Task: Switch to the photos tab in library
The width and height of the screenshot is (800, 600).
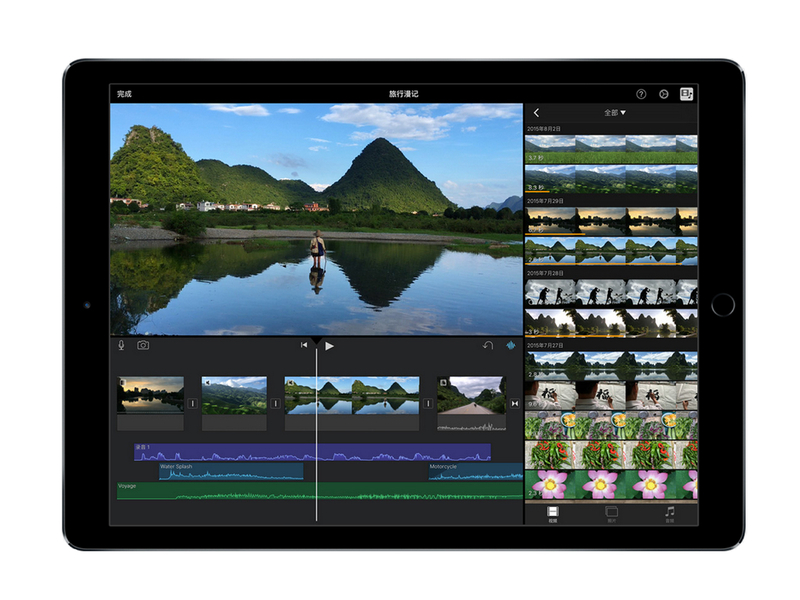Action: (611, 514)
